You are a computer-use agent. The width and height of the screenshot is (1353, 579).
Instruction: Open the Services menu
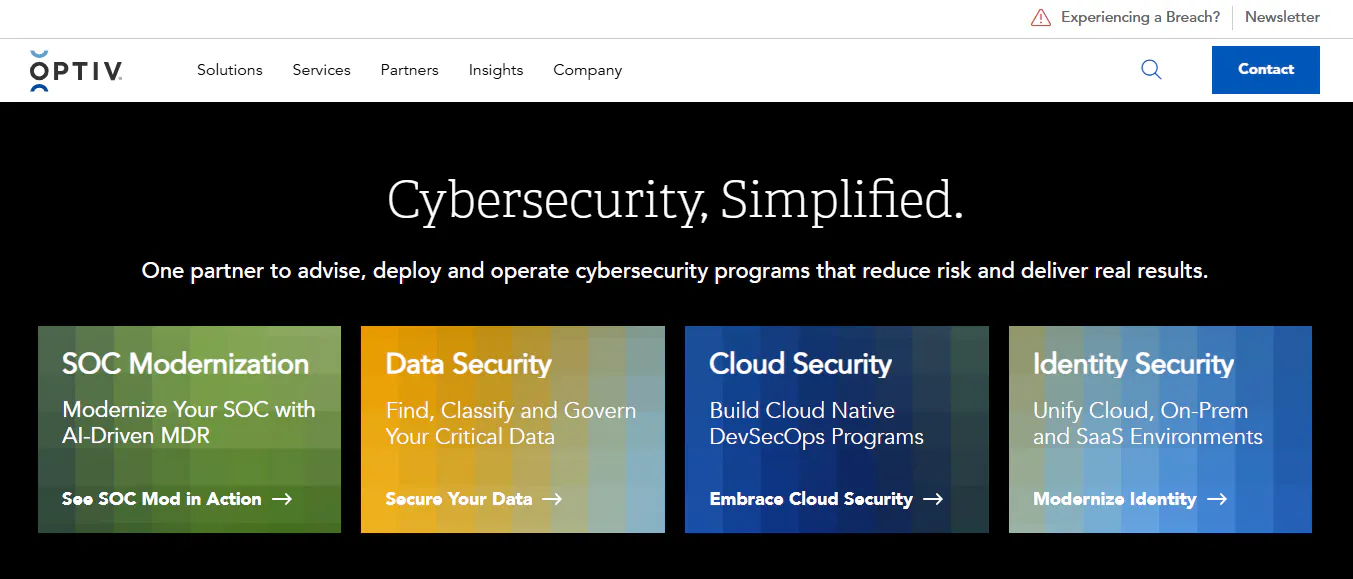[x=321, y=70]
